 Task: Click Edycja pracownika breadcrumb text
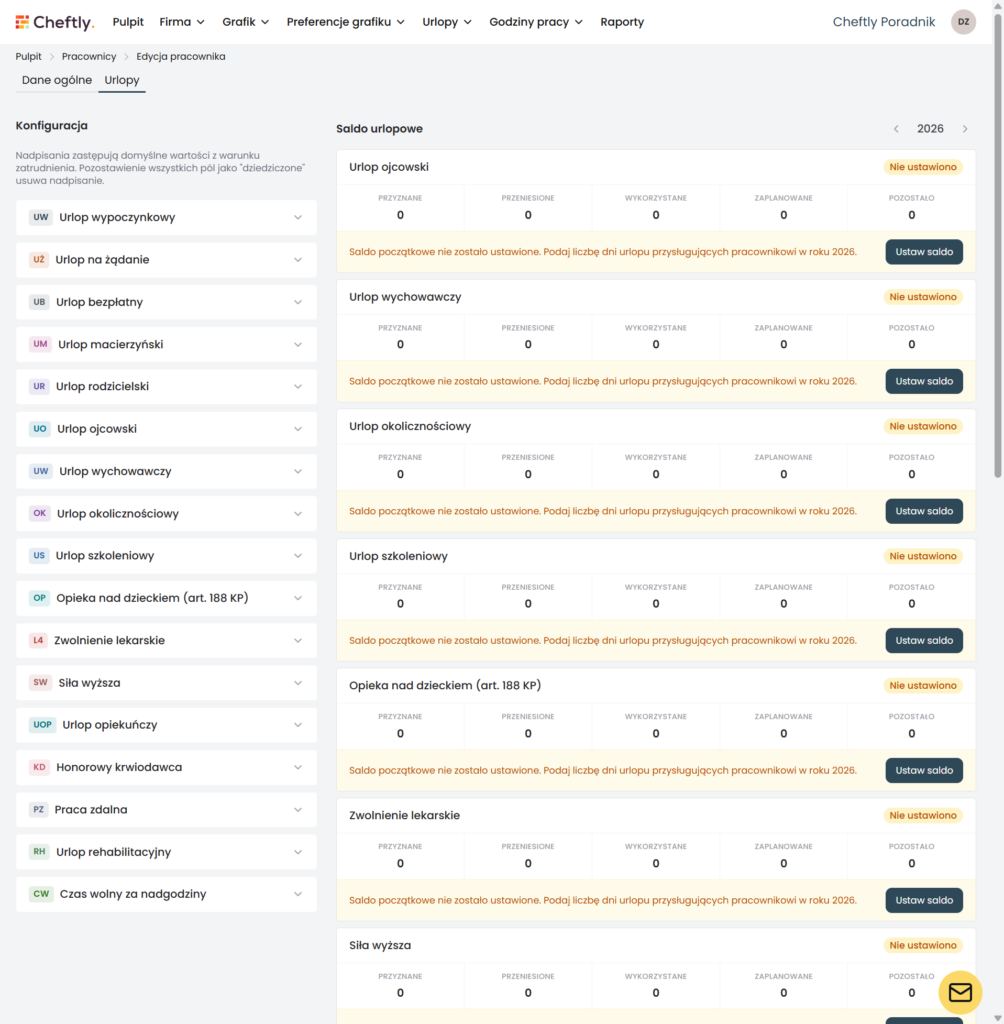181,57
